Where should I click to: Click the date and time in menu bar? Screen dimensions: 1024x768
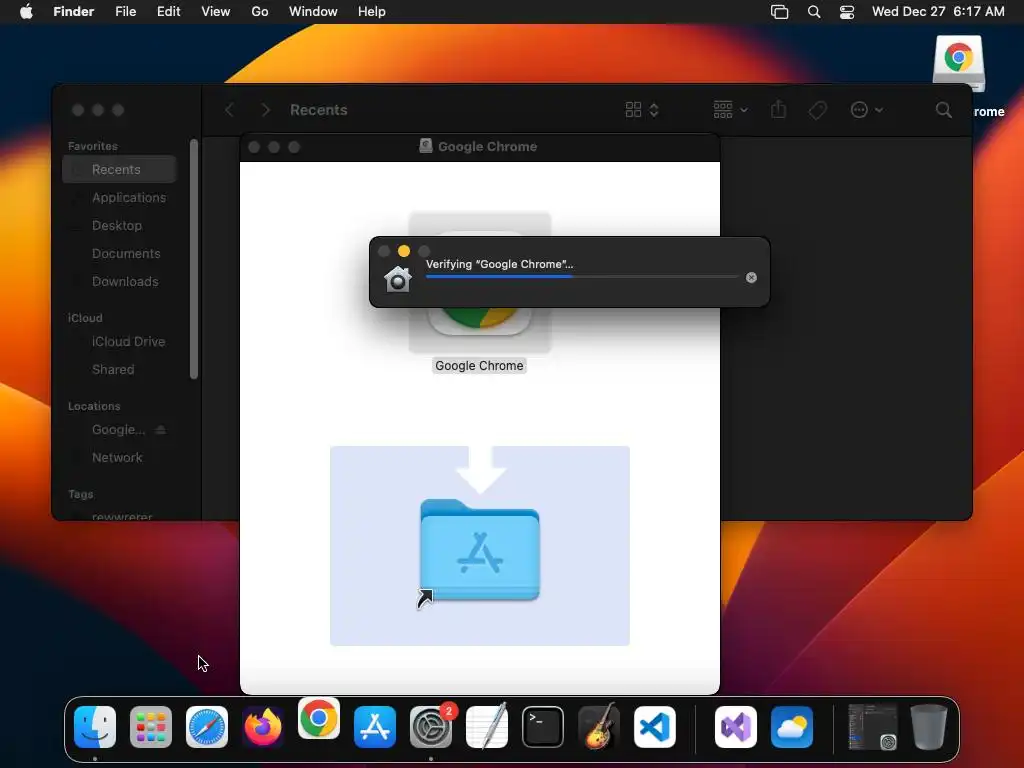(938, 12)
